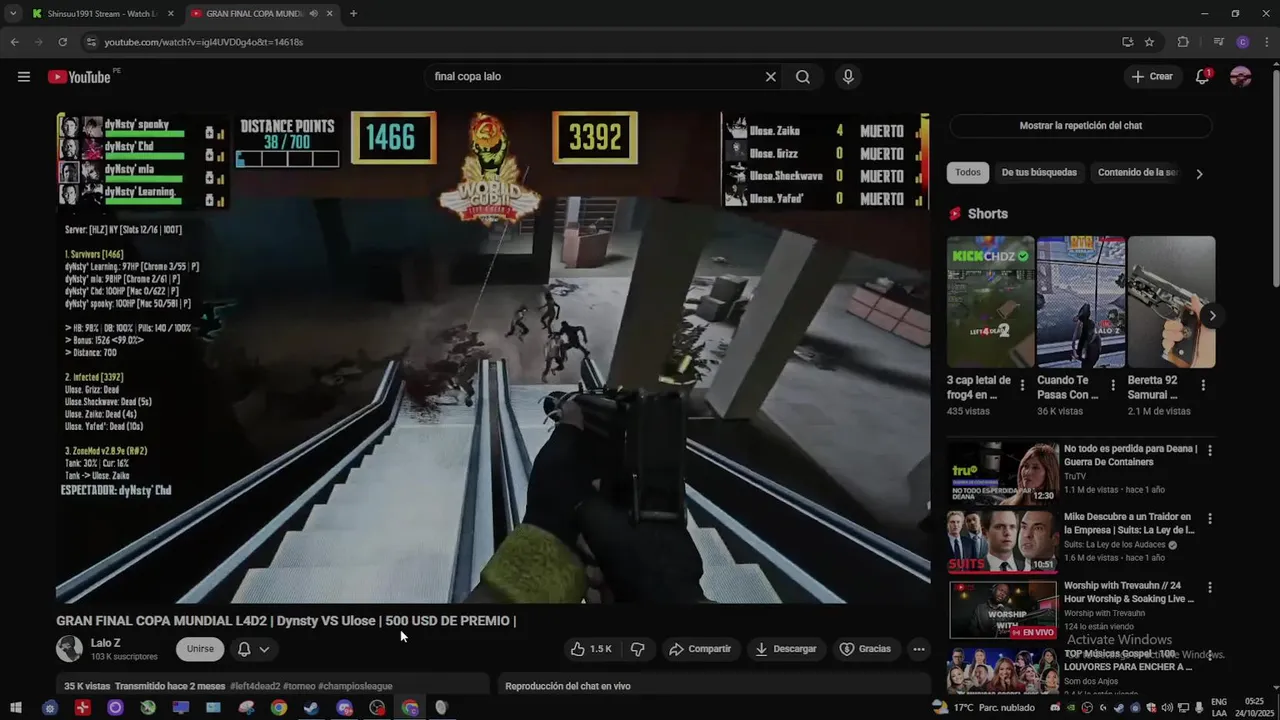Click the video player to pause
1280x720 pixels.
pyautogui.click(x=493, y=357)
